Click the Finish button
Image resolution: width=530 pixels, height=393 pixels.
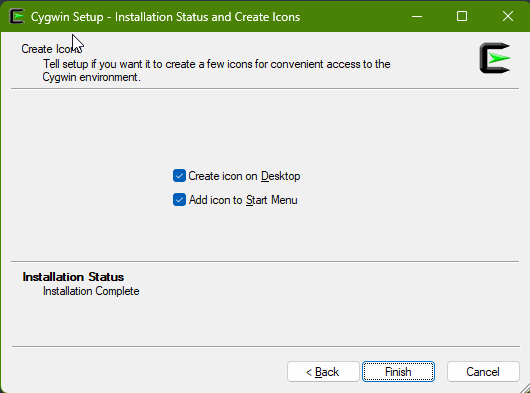(398, 372)
